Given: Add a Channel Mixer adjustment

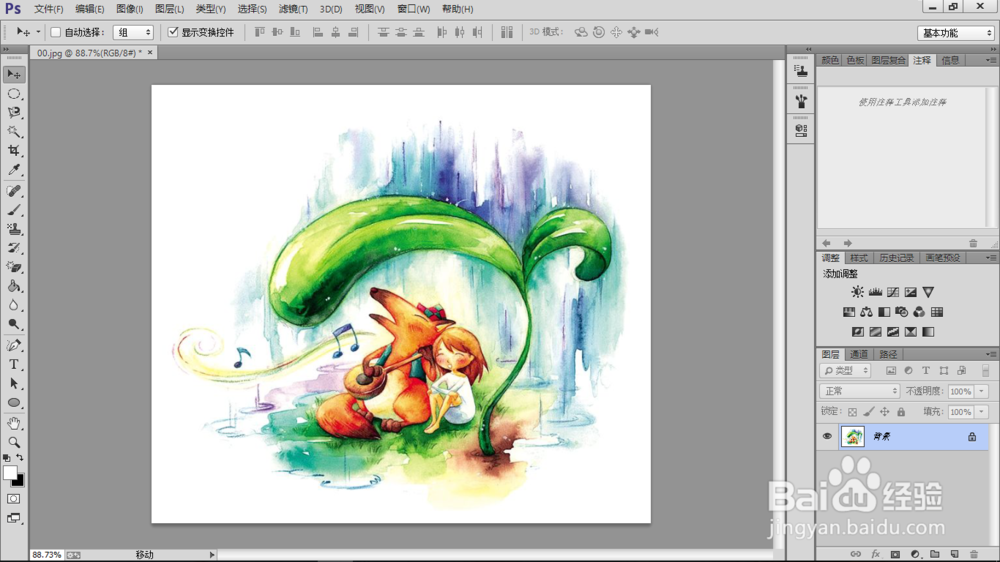Looking at the screenshot, I should coord(919,312).
